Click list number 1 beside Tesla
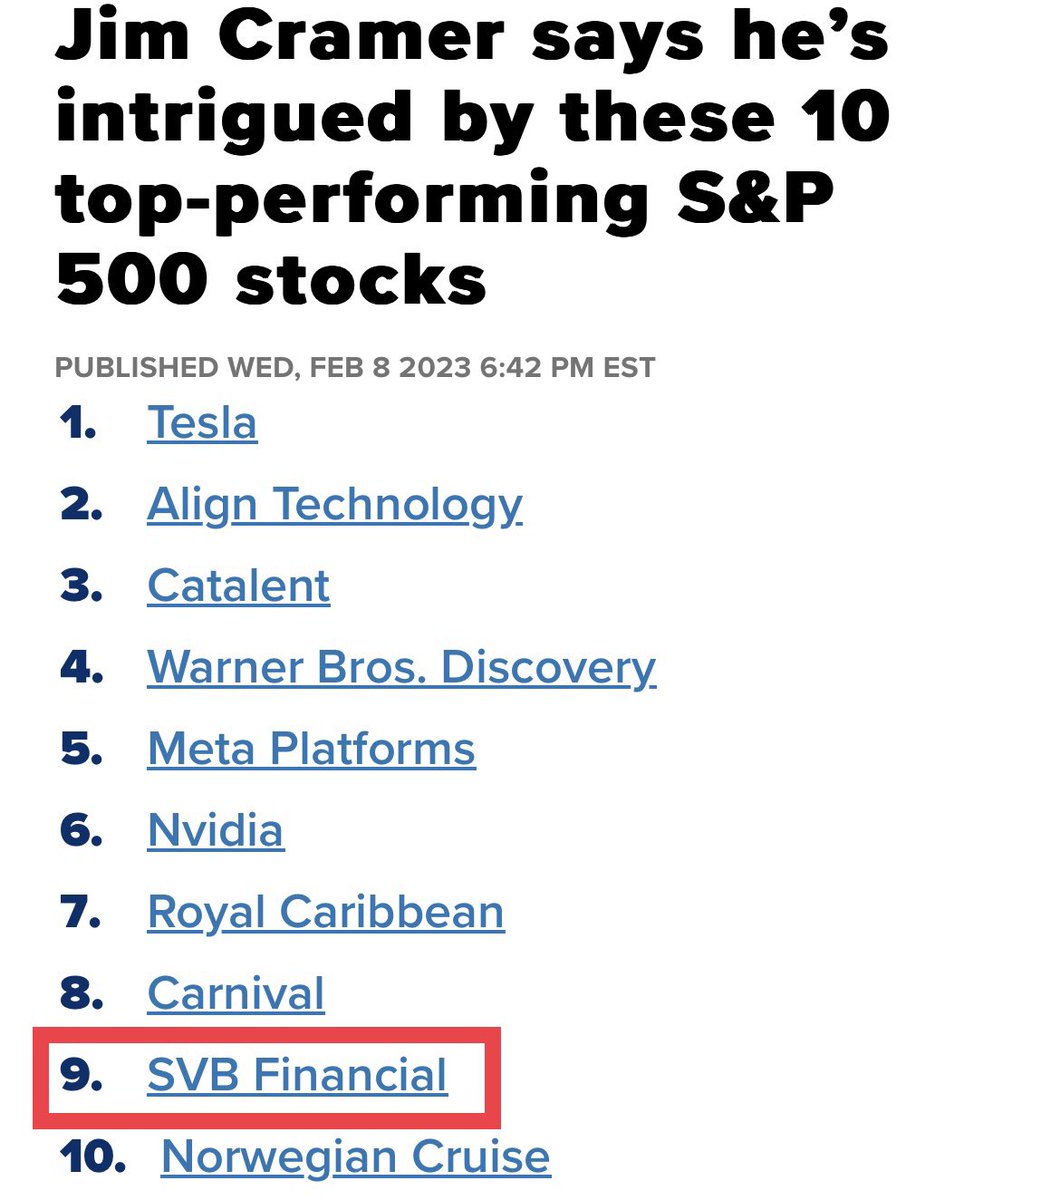Screen dimensions: 1060x1200 (78, 424)
